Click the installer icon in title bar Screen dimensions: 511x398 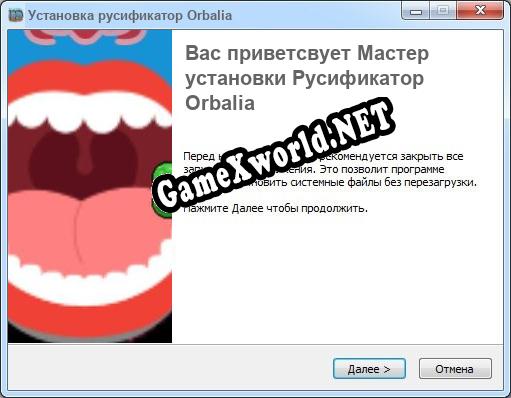click(16, 15)
